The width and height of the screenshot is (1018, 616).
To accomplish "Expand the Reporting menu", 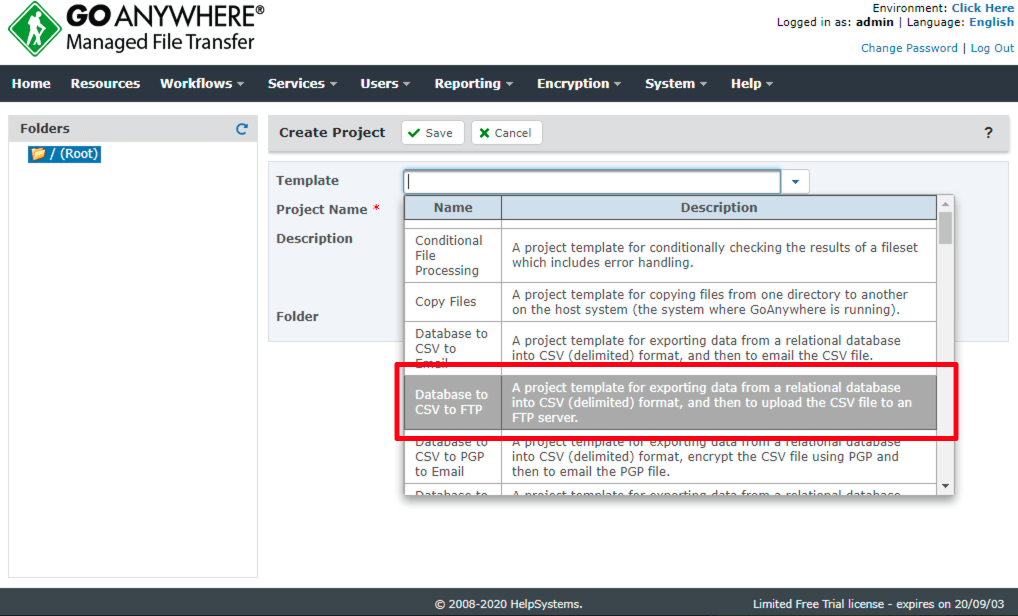I will point(473,84).
